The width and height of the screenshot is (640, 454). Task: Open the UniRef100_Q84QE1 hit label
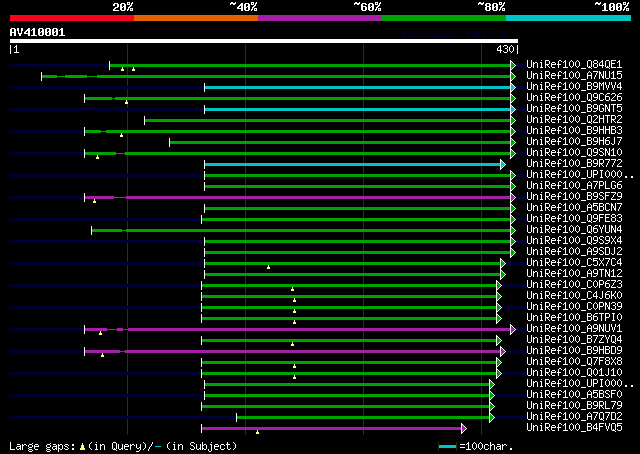coord(574,65)
